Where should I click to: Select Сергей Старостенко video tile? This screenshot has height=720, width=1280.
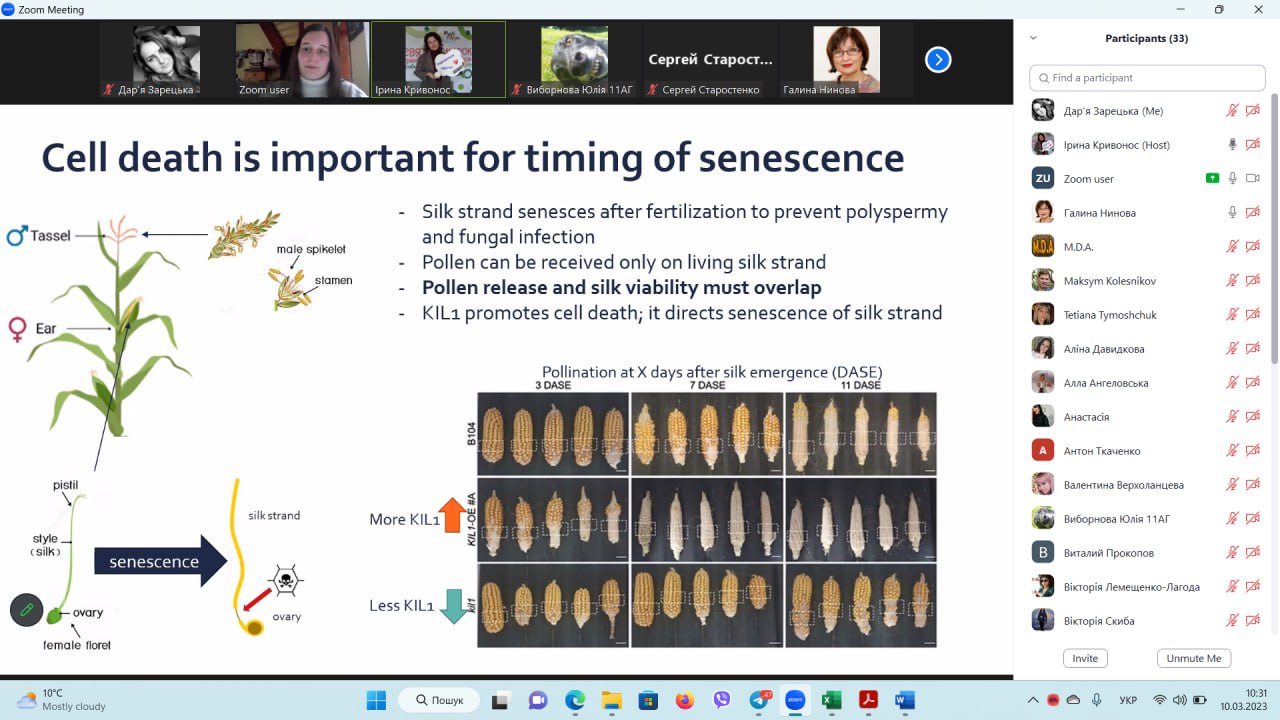(x=710, y=60)
